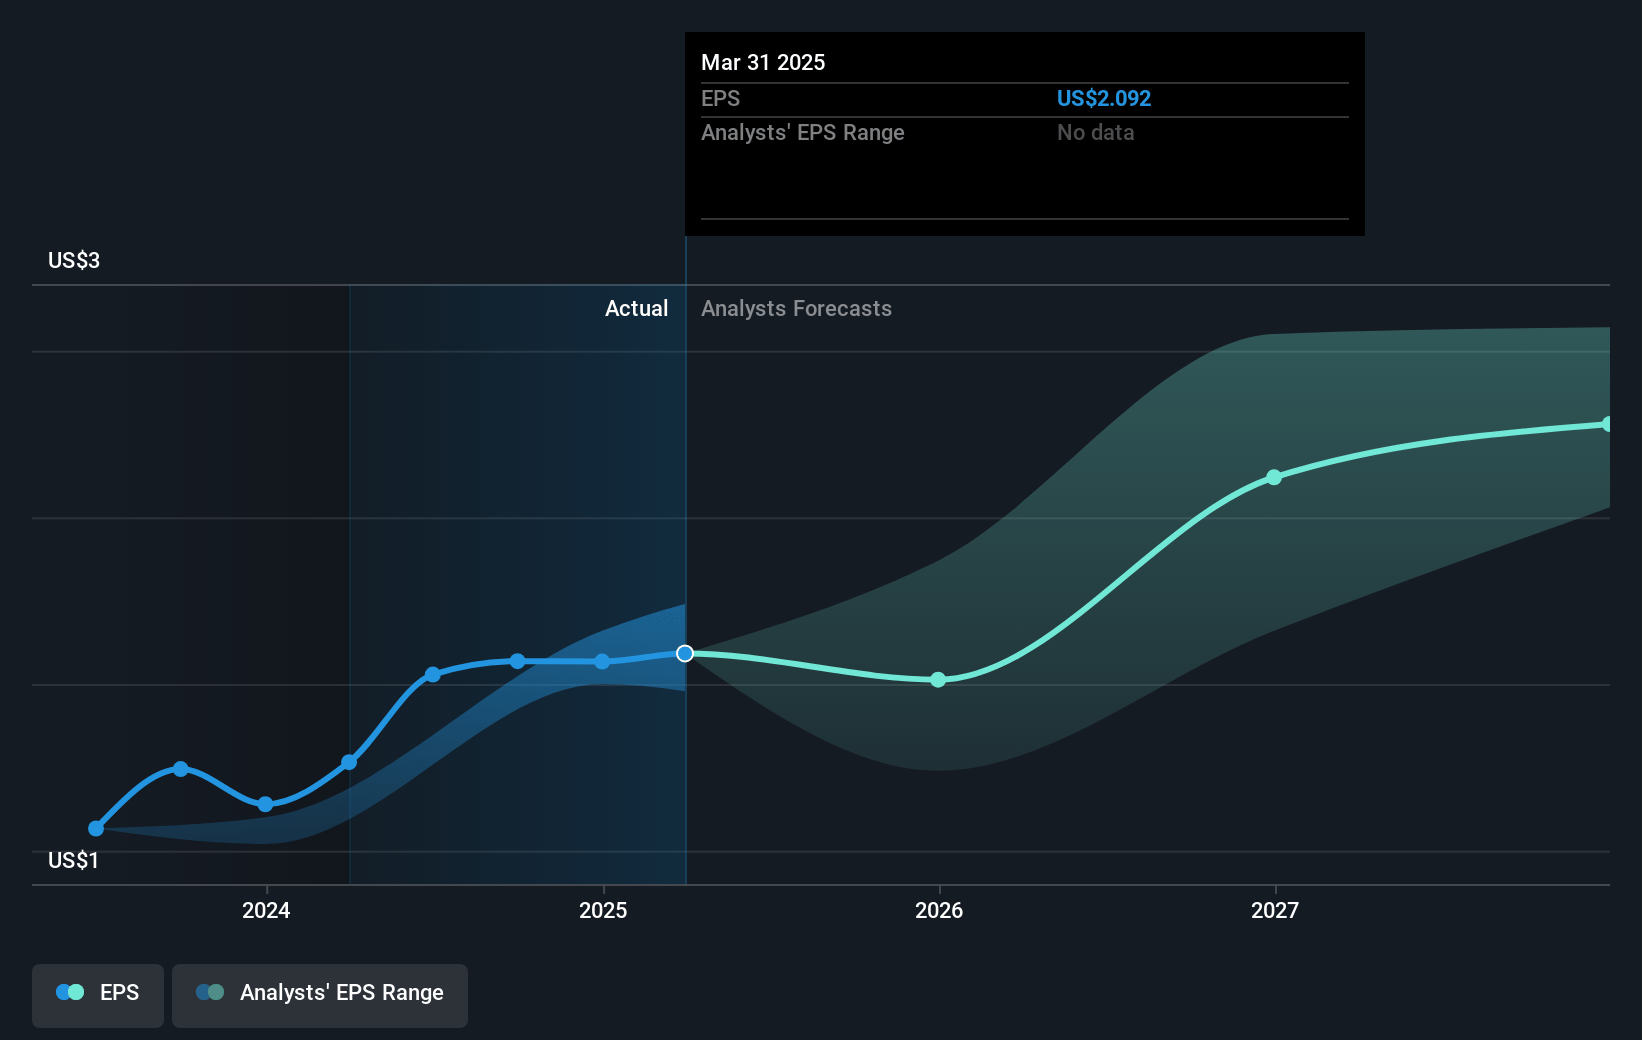
Task: Click the 2026 x-axis label
Action: tap(939, 910)
